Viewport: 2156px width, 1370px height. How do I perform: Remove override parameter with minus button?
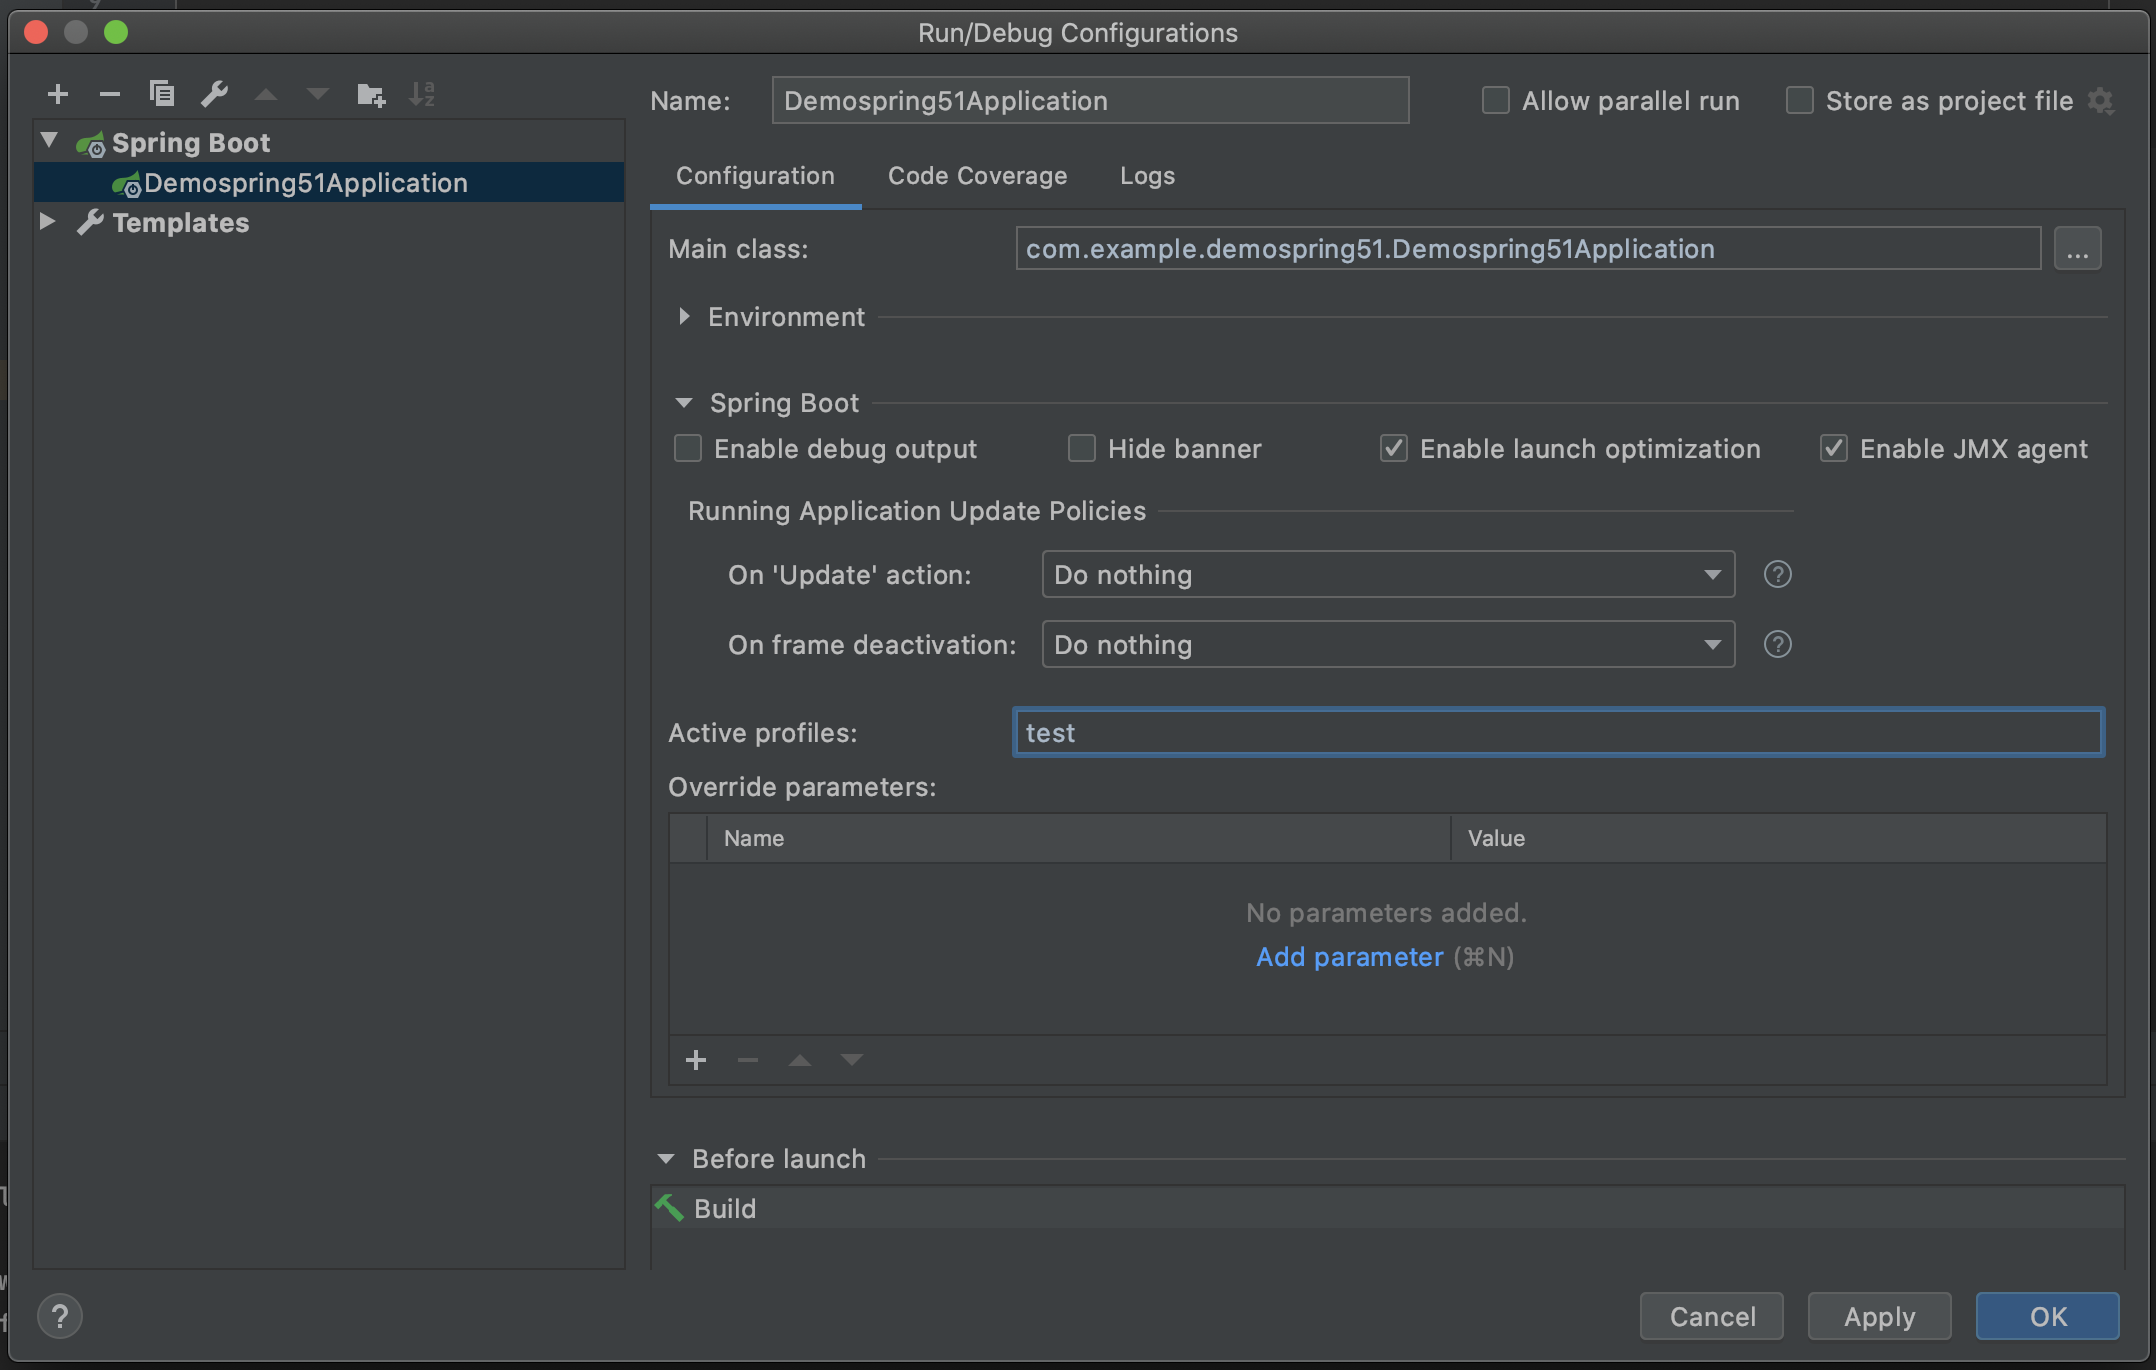coord(748,1060)
